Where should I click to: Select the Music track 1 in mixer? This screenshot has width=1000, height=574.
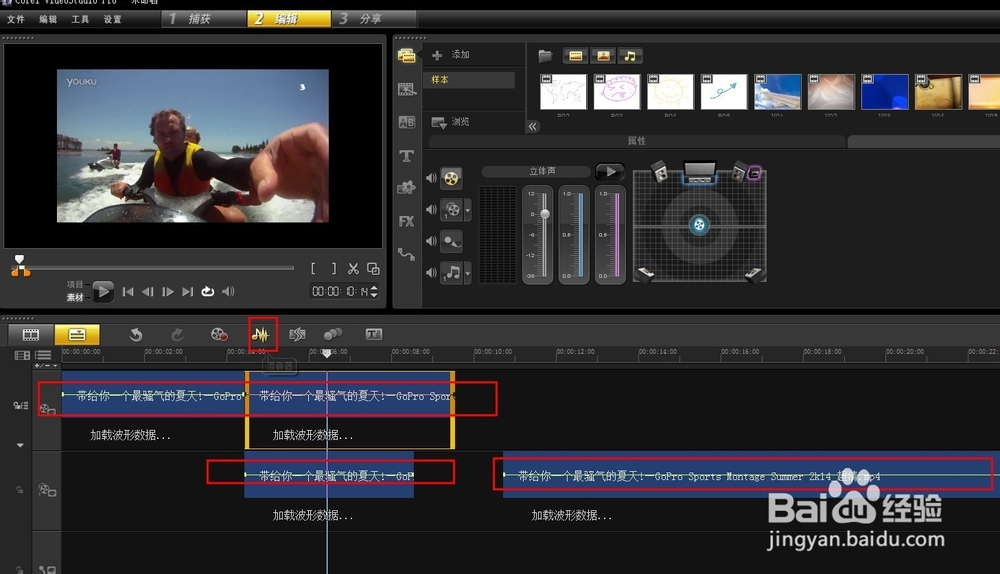tap(452, 273)
